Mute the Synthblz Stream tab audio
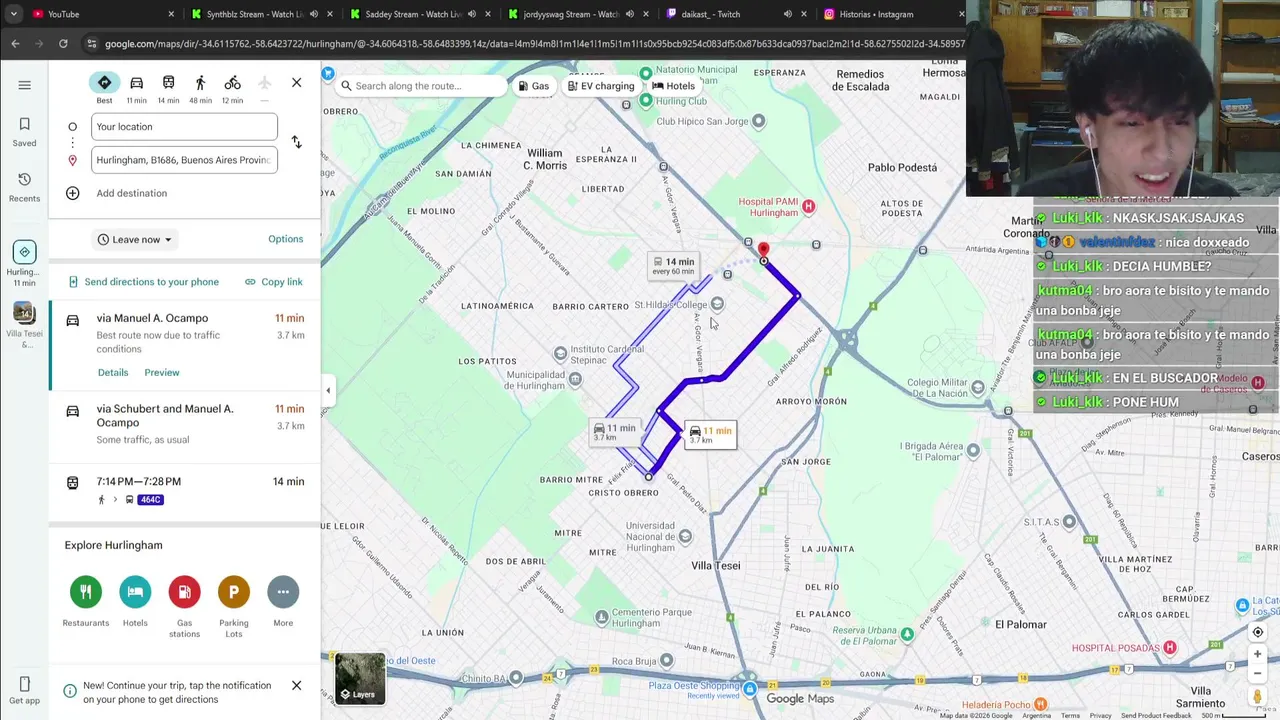Image resolution: width=1280 pixels, height=720 pixels. [x=314, y=14]
